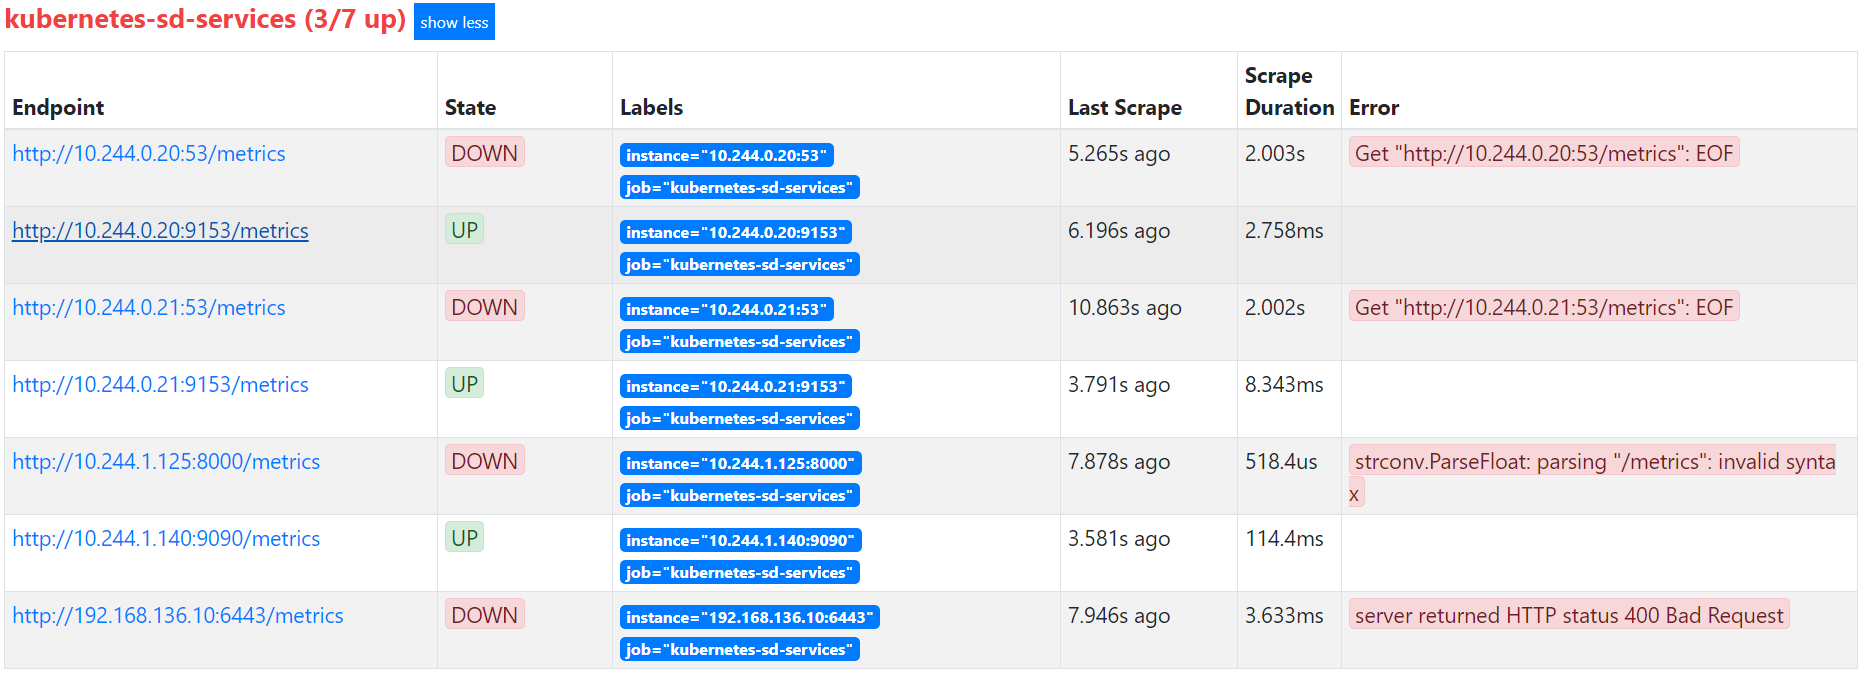Open the 192.168.136.10:6443 metrics endpoint link
The height and width of the screenshot is (676, 1875).
coord(178,616)
